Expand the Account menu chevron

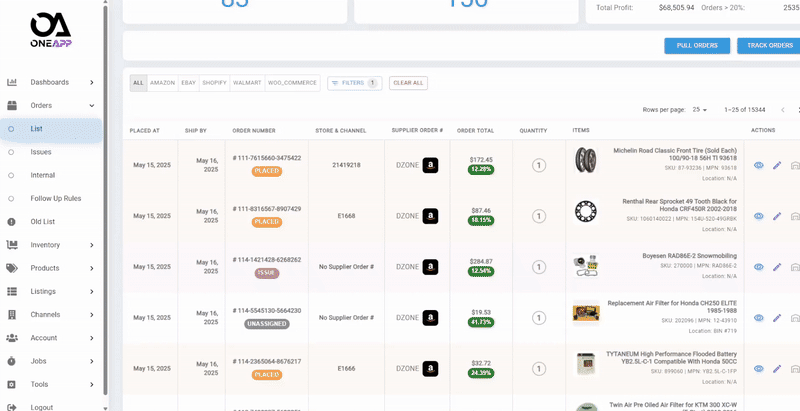coord(92,338)
